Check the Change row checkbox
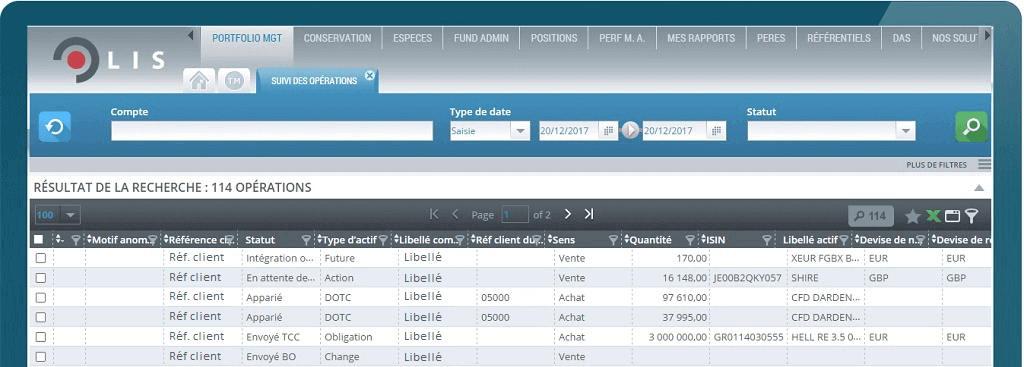This screenshot has width=1024, height=367. pos(40,357)
